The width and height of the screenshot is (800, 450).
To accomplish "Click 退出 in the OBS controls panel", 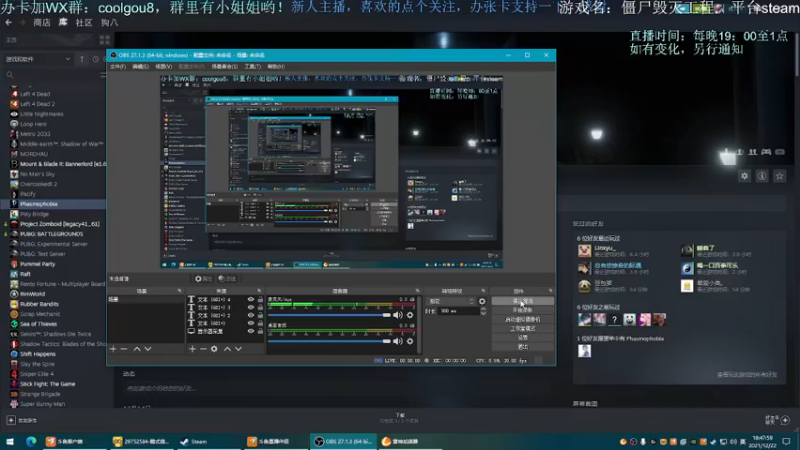I will [522, 347].
